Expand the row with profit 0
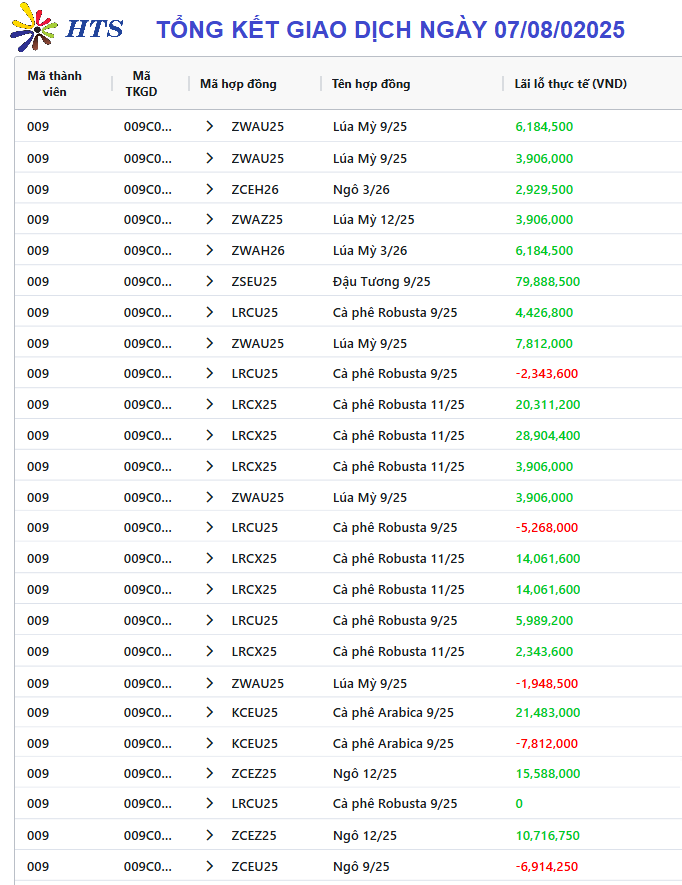 209,804
